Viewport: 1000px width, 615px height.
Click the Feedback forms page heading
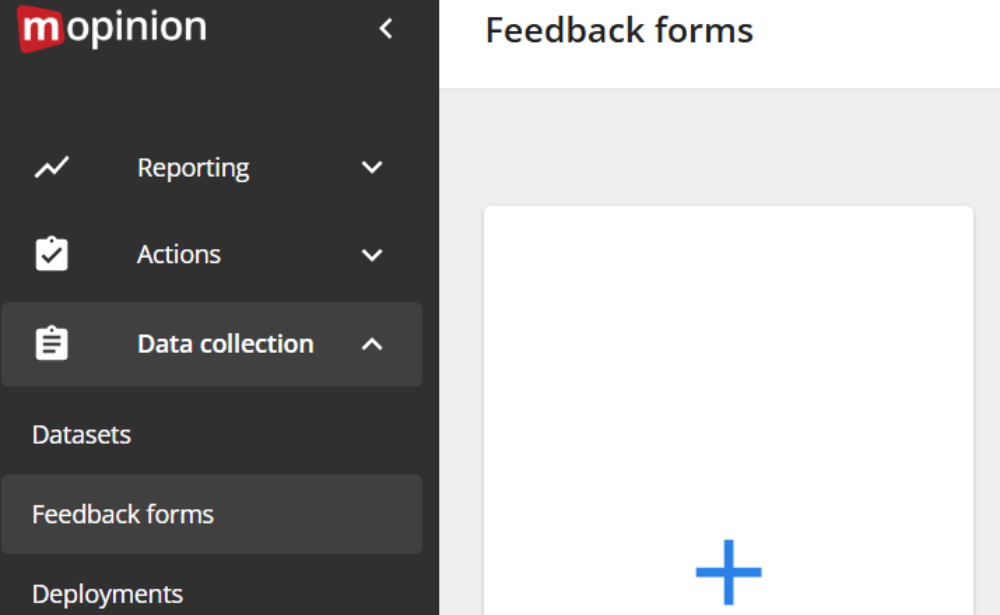(619, 30)
